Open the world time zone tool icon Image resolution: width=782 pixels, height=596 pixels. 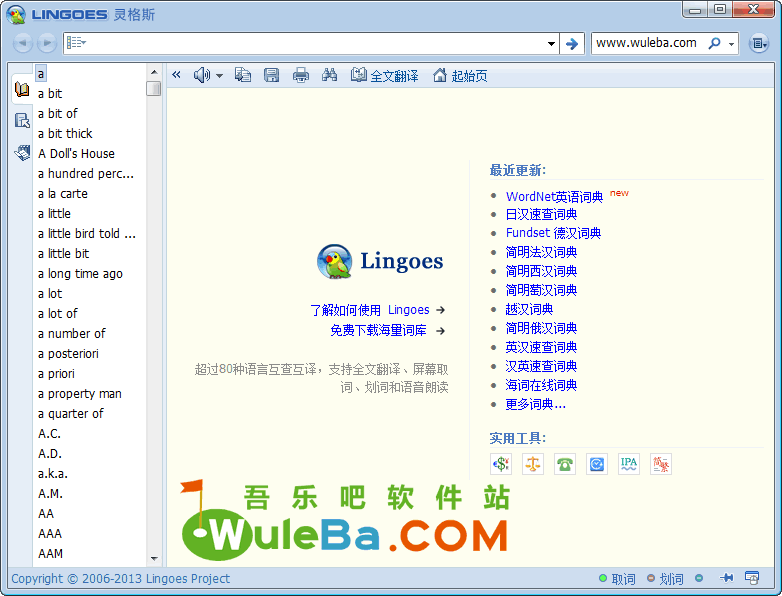pyautogui.click(x=596, y=464)
